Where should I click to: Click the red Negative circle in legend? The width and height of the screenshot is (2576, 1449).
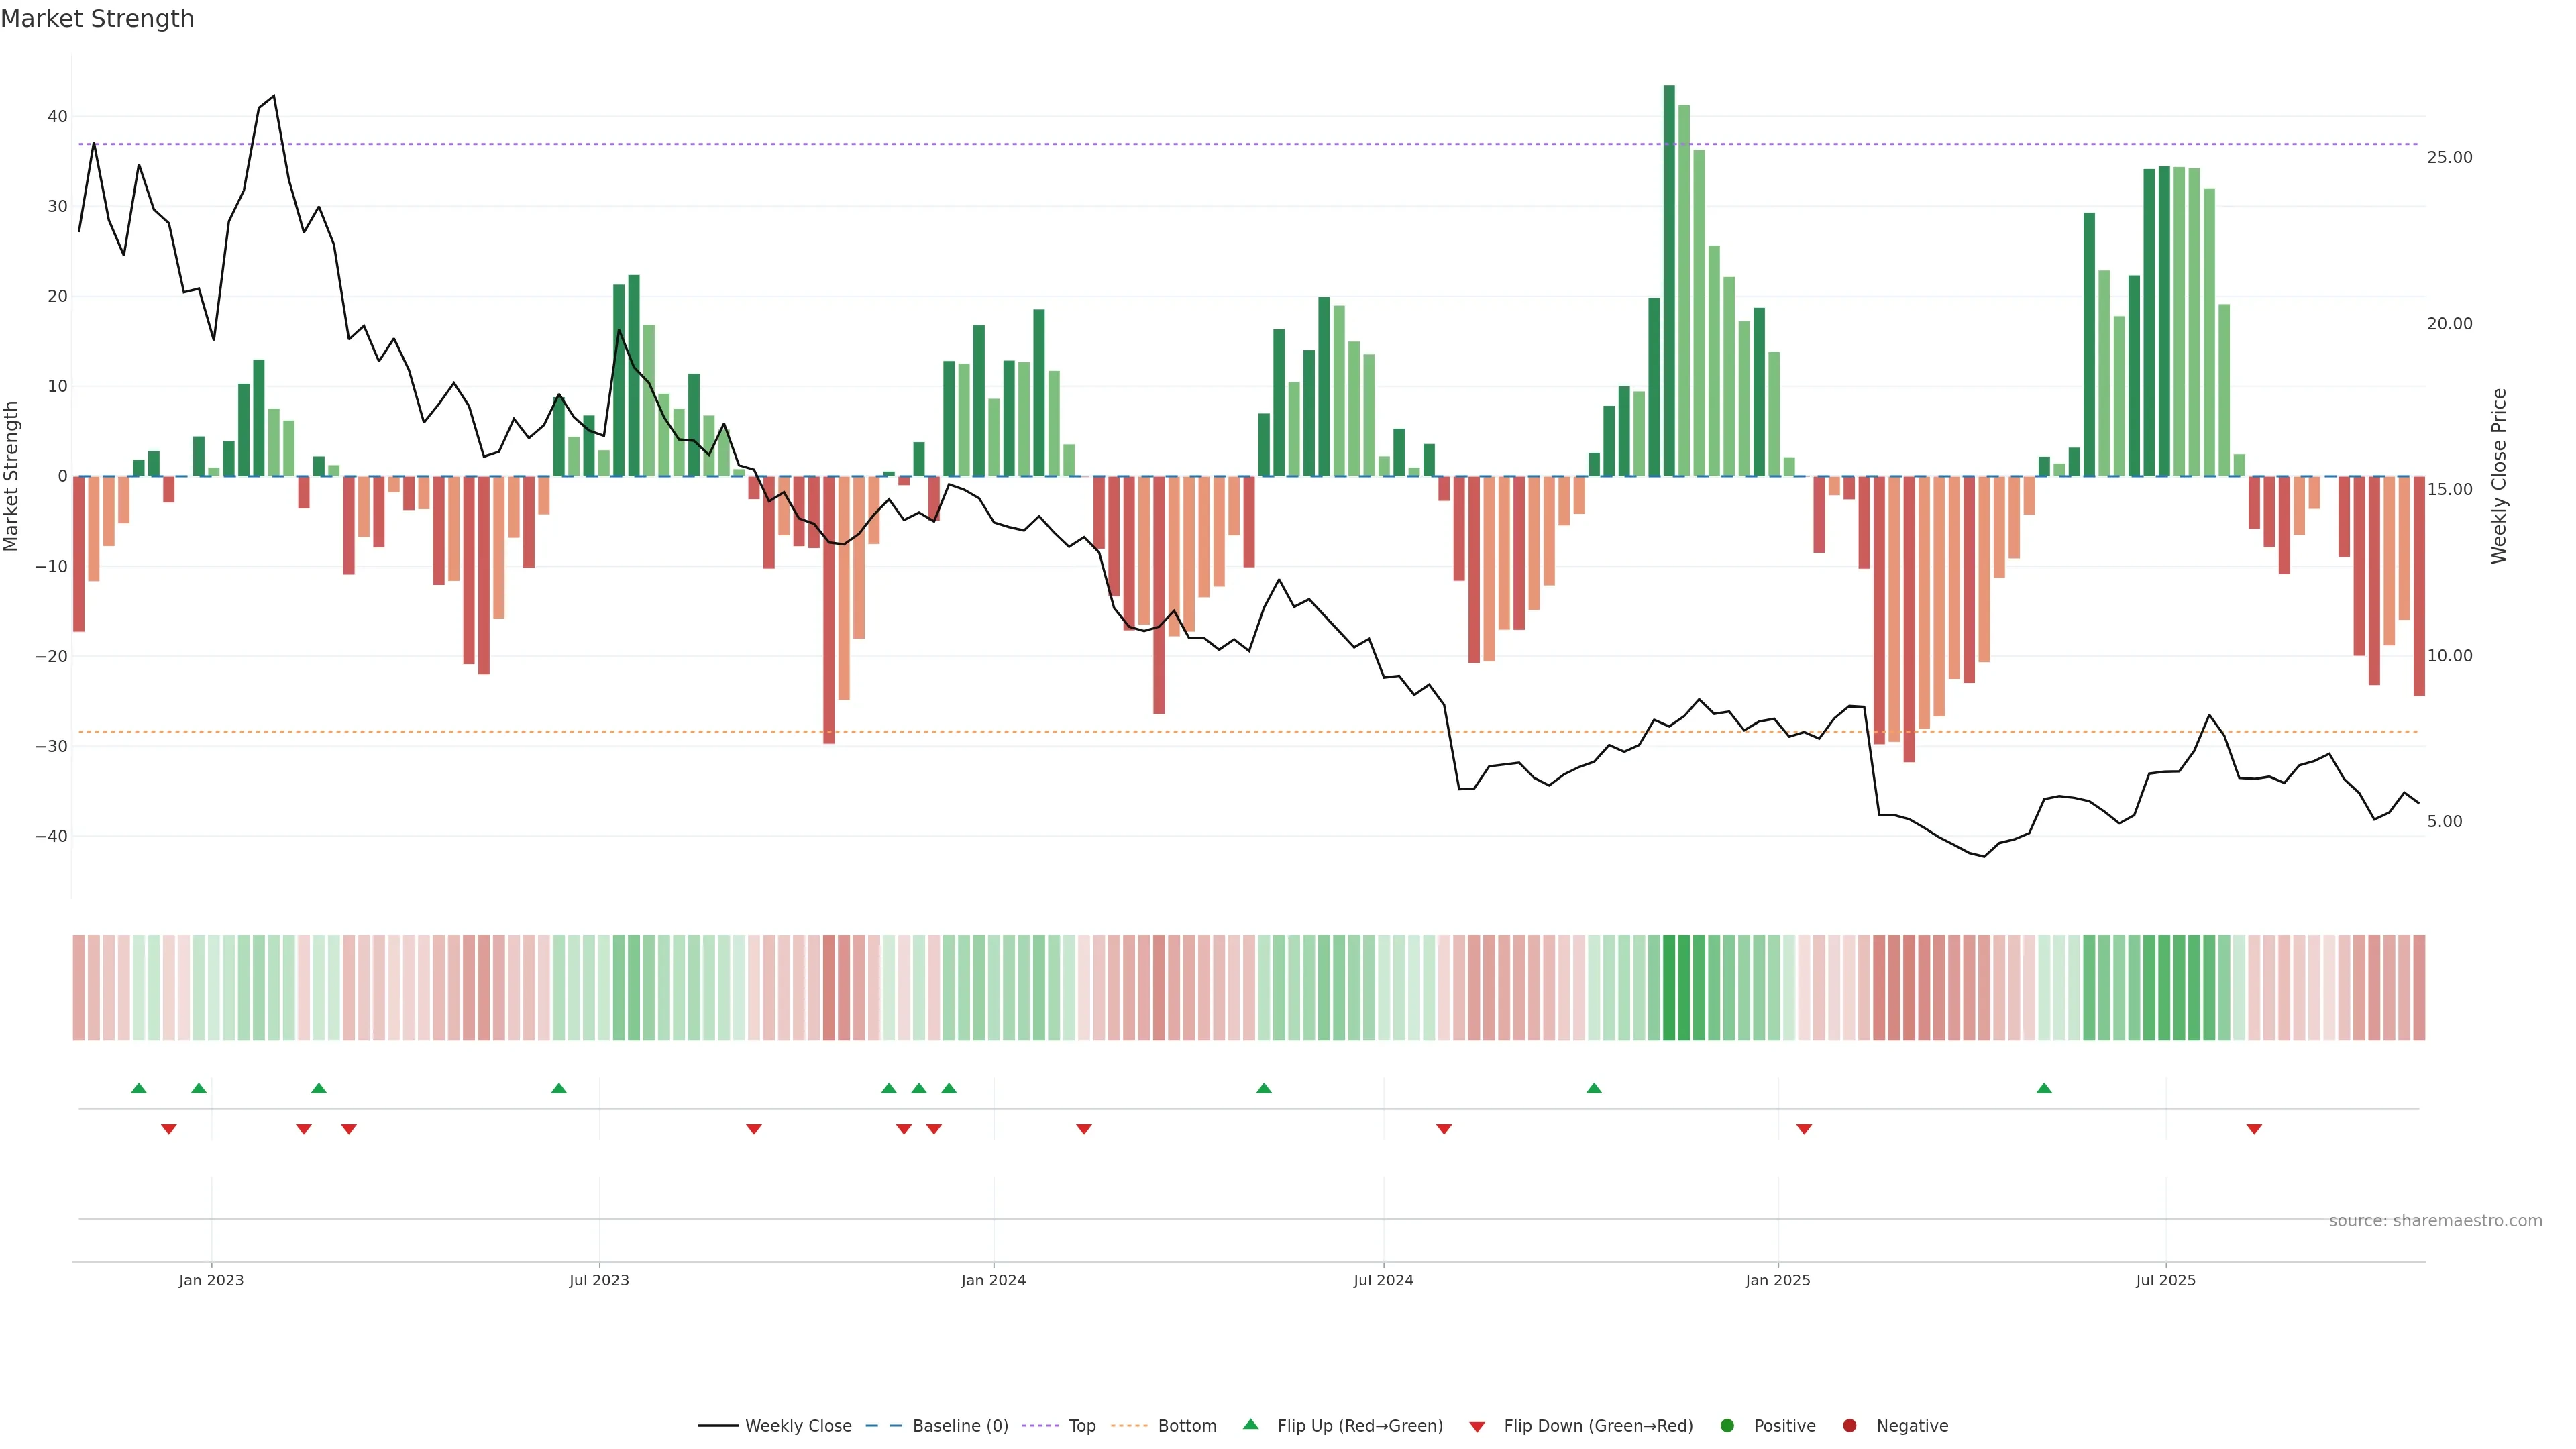pyautogui.click(x=1849, y=1426)
